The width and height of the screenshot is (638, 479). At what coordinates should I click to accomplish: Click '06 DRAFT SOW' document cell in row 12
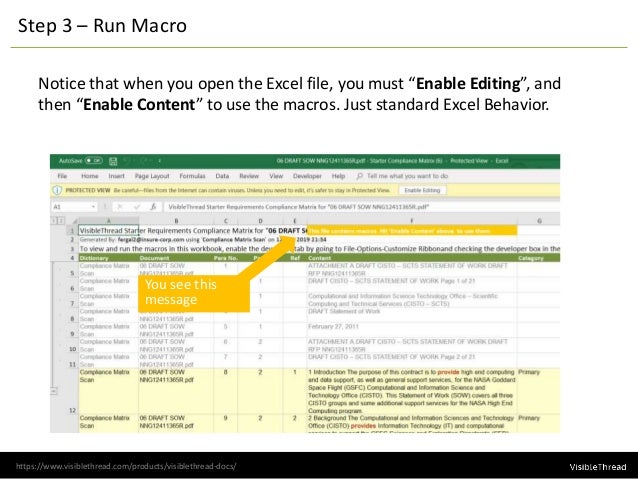click(x=176, y=391)
